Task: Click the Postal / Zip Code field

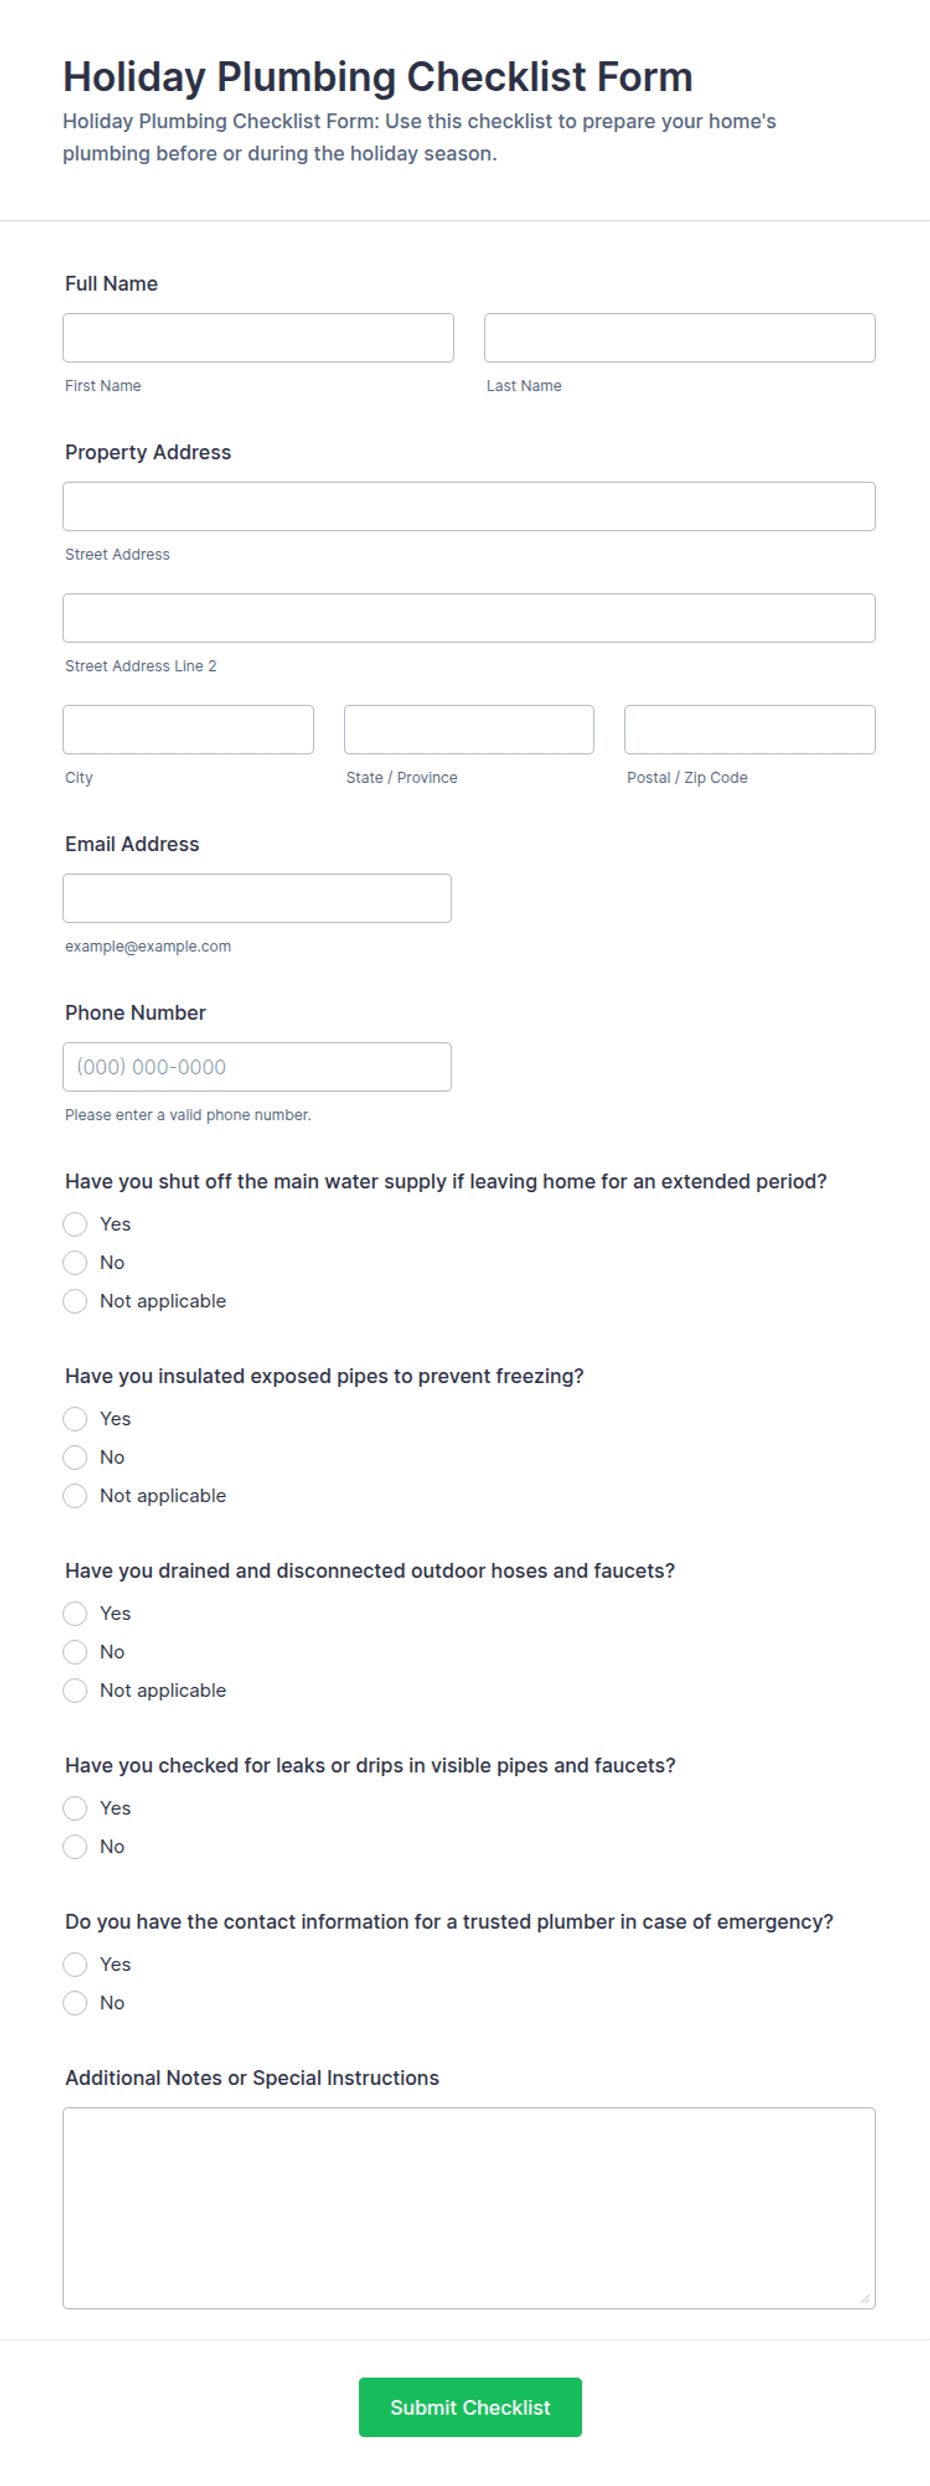Action: (x=750, y=730)
